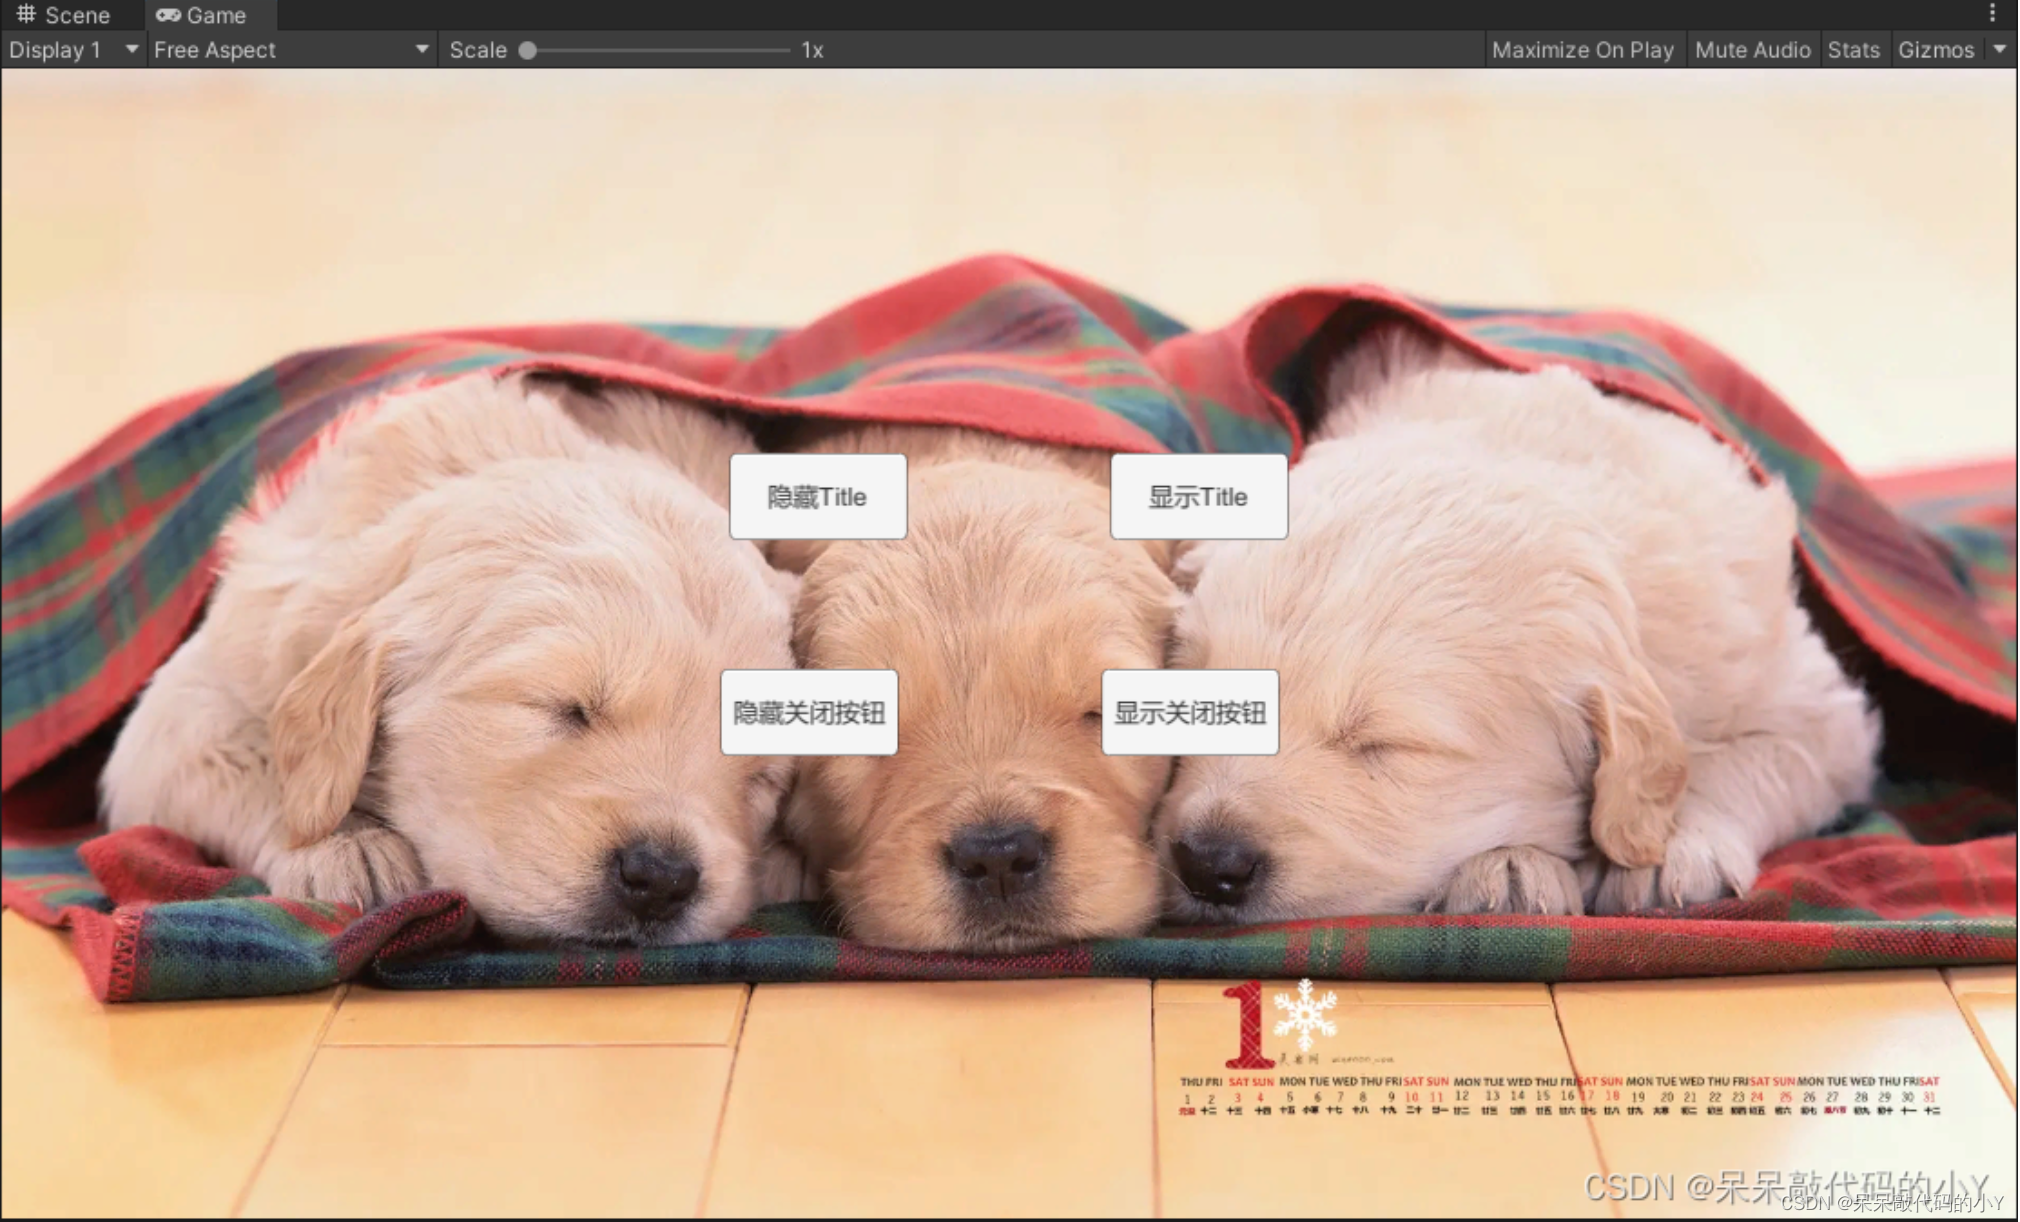The width and height of the screenshot is (2020, 1222).
Task: Toggle Maximize On Play
Action: tap(1582, 50)
